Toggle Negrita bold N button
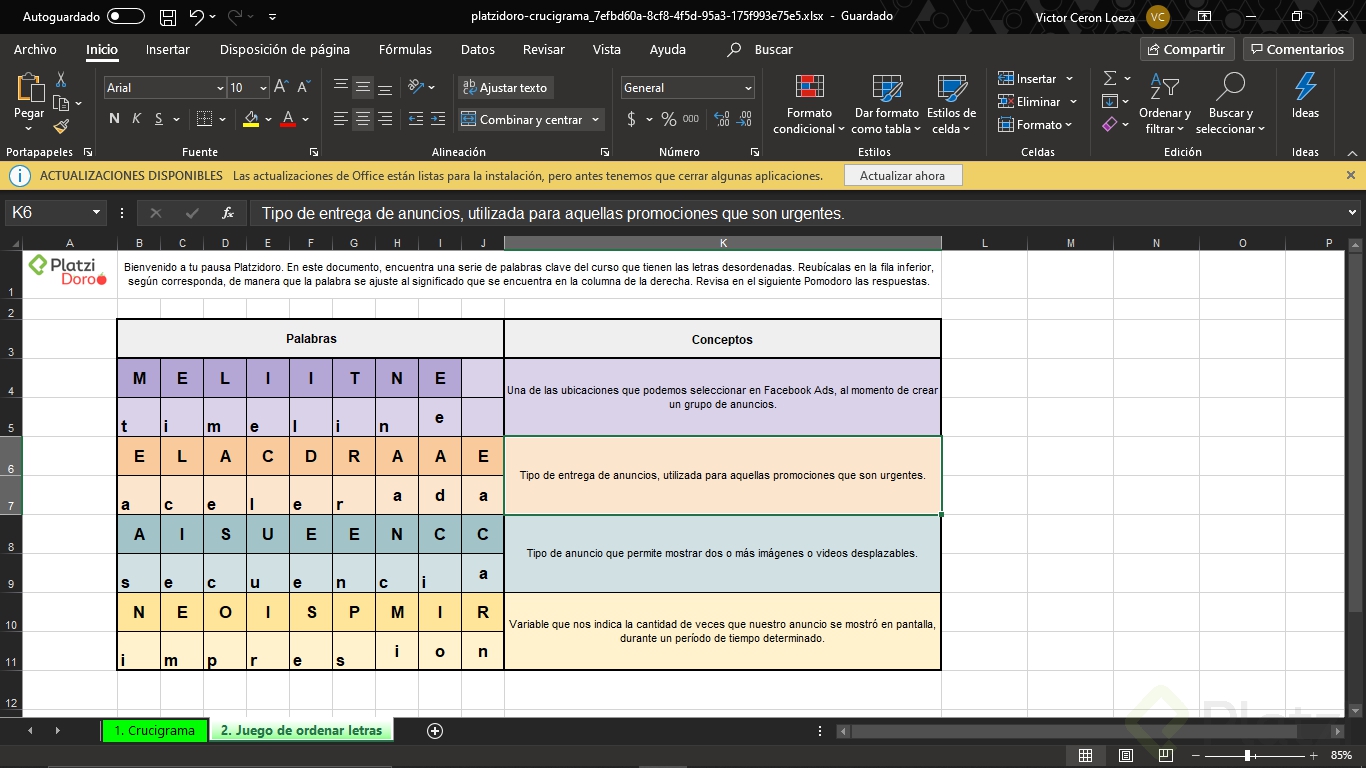This screenshot has width=1366, height=768. [114, 119]
